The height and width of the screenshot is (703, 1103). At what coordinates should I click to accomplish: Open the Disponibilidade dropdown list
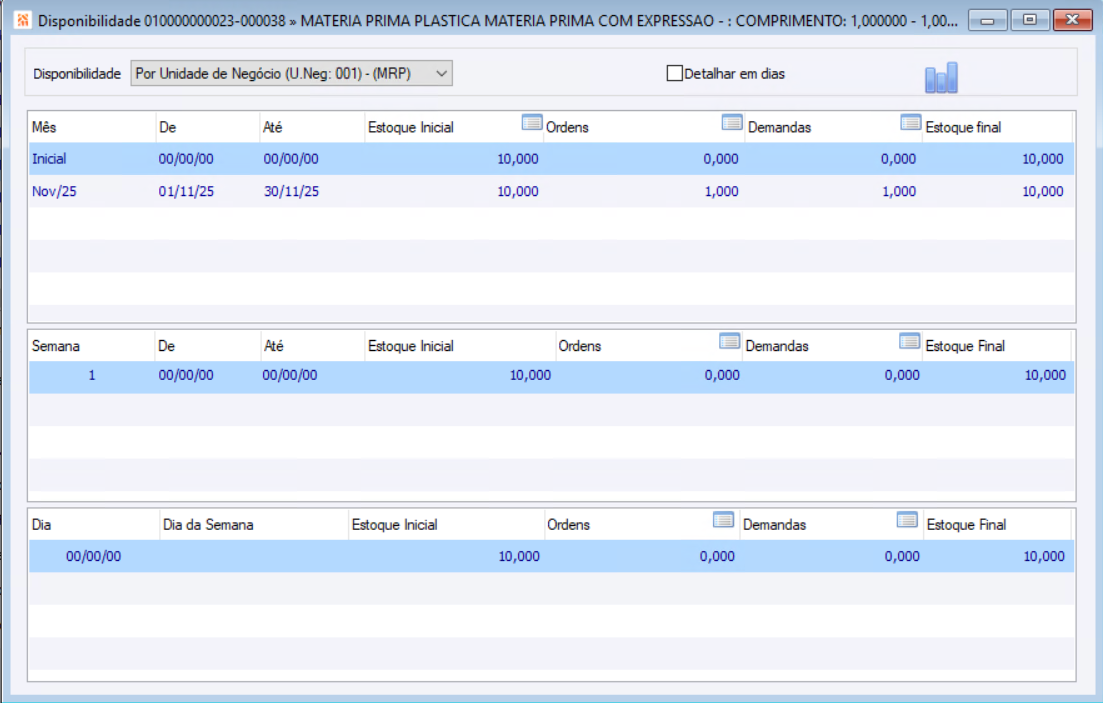coord(291,73)
